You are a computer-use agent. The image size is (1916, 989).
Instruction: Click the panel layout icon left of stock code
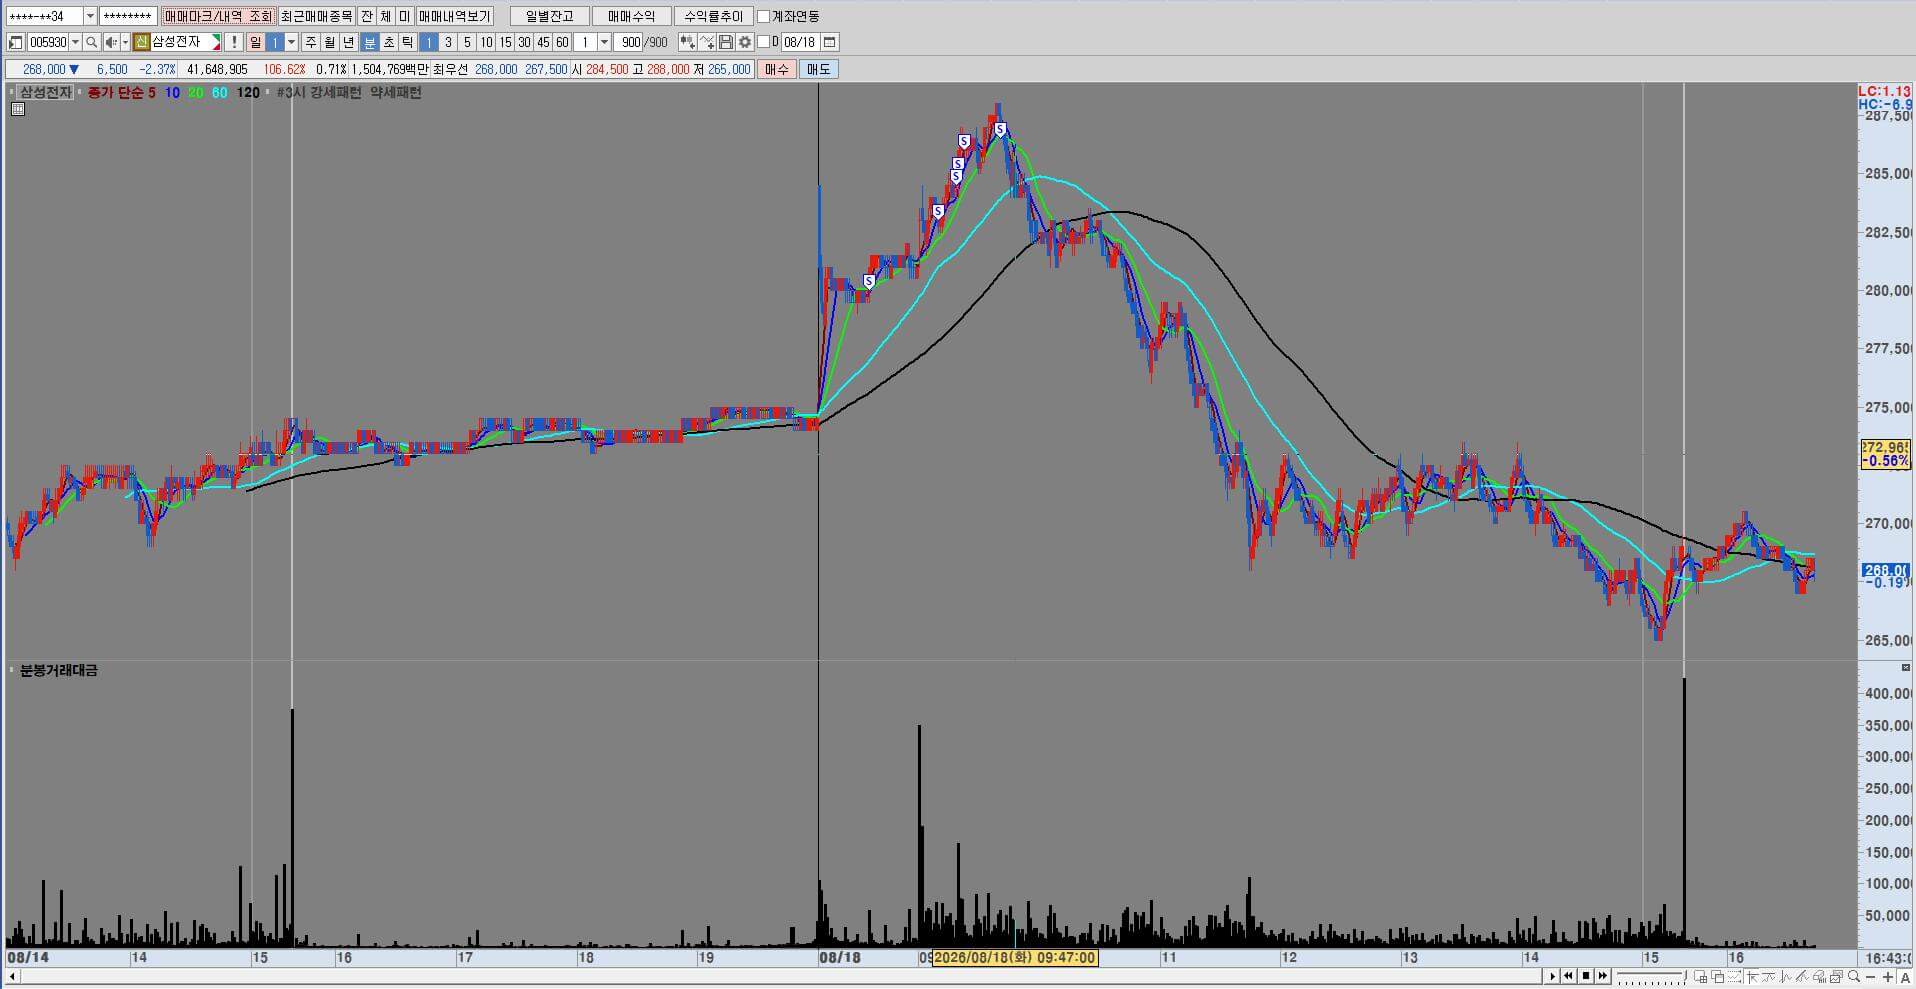[15, 42]
